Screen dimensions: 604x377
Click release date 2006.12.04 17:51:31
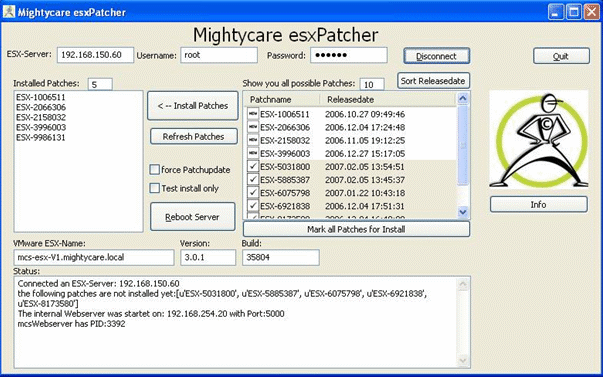coord(365,206)
